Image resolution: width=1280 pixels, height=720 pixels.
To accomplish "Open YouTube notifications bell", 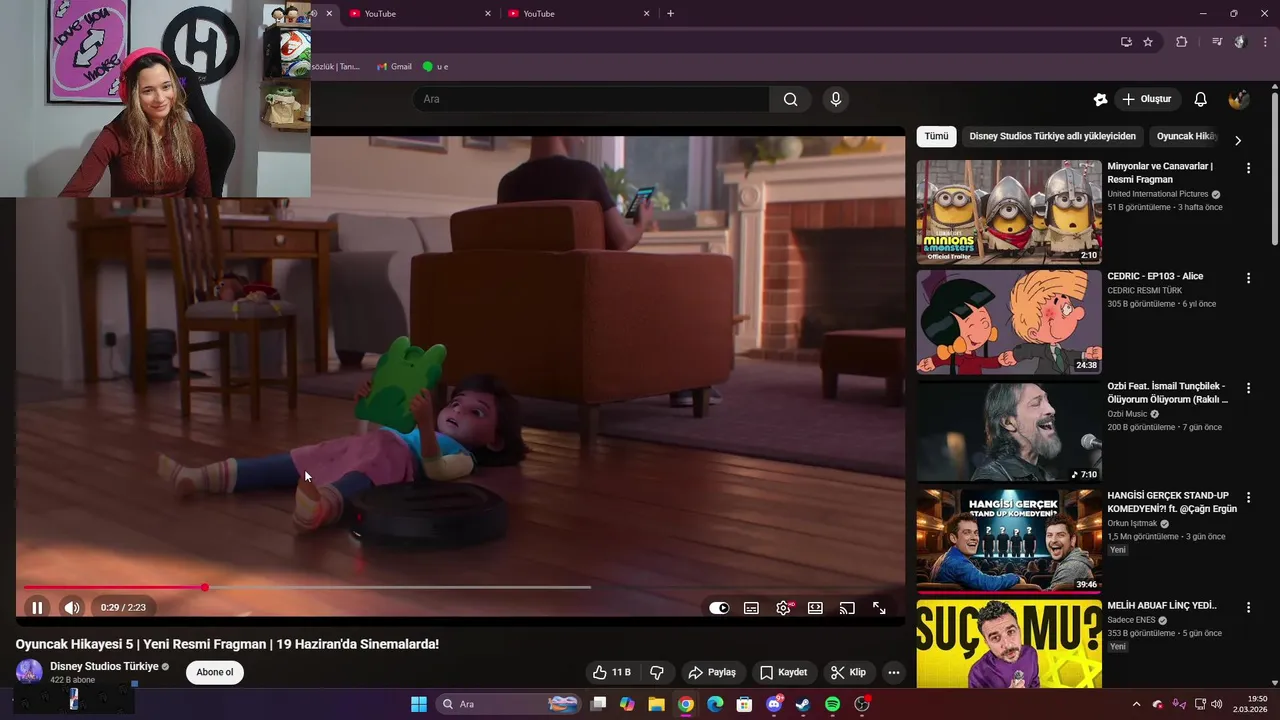I will pos(1201,99).
